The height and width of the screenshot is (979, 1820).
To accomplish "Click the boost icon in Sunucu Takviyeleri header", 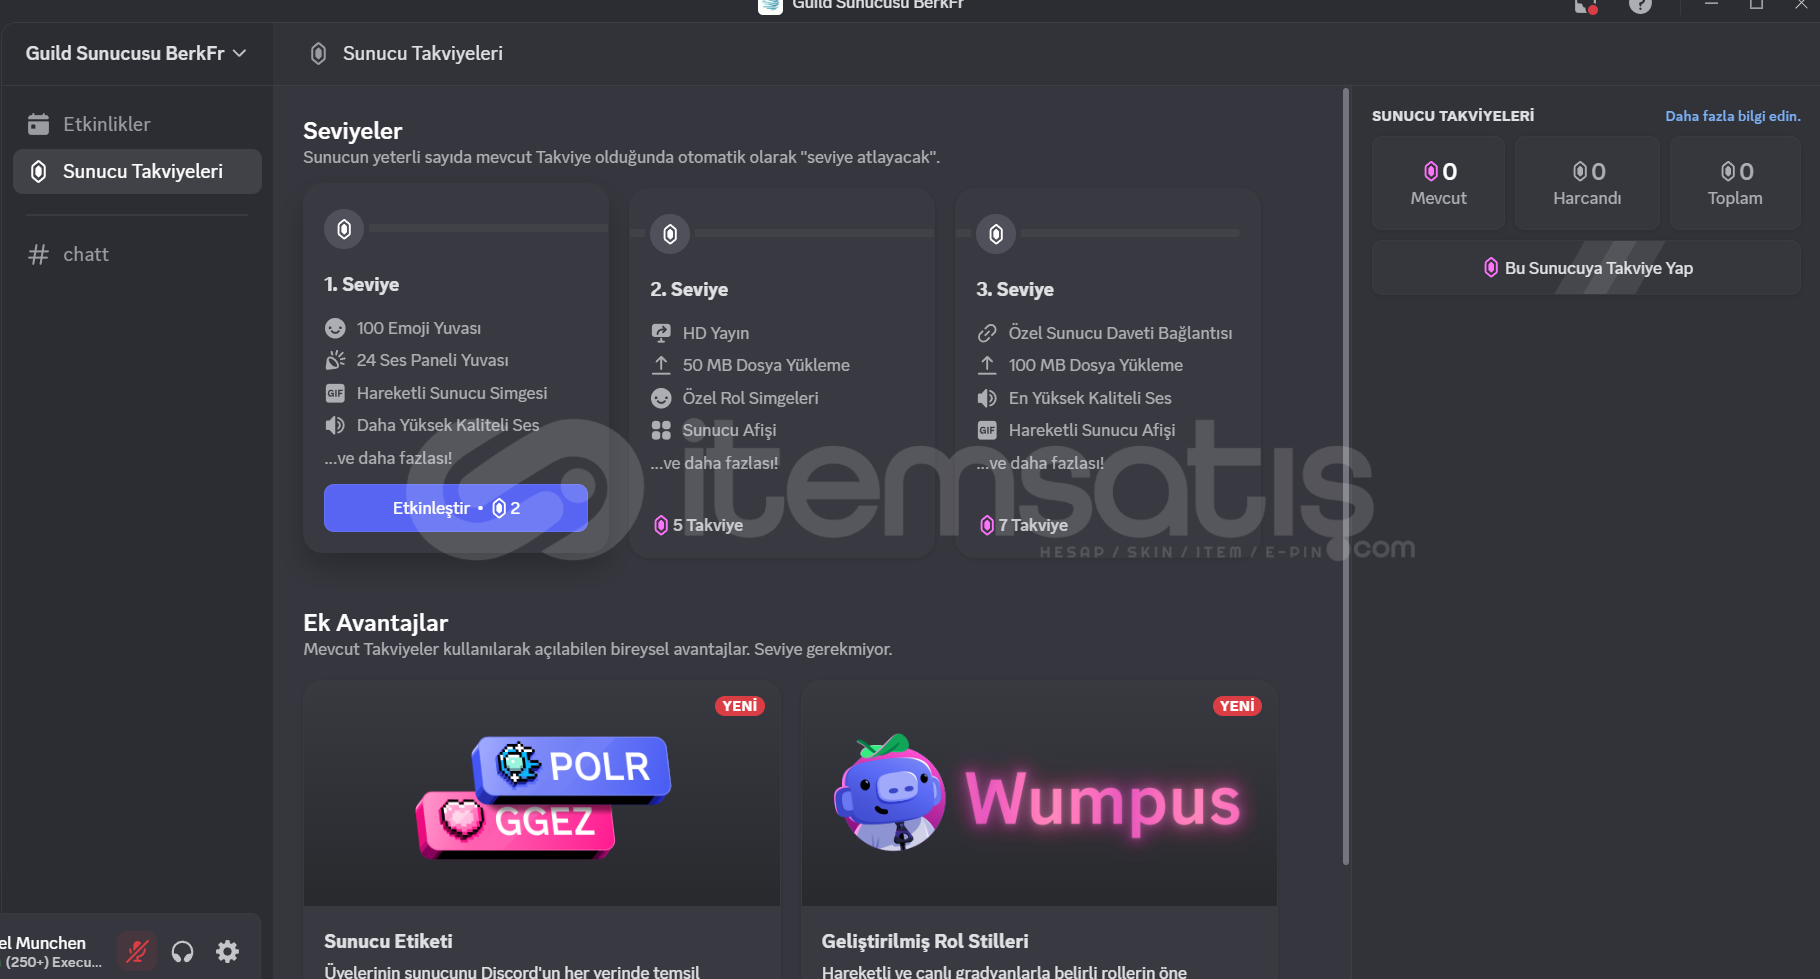I will pyautogui.click(x=318, y=53).
